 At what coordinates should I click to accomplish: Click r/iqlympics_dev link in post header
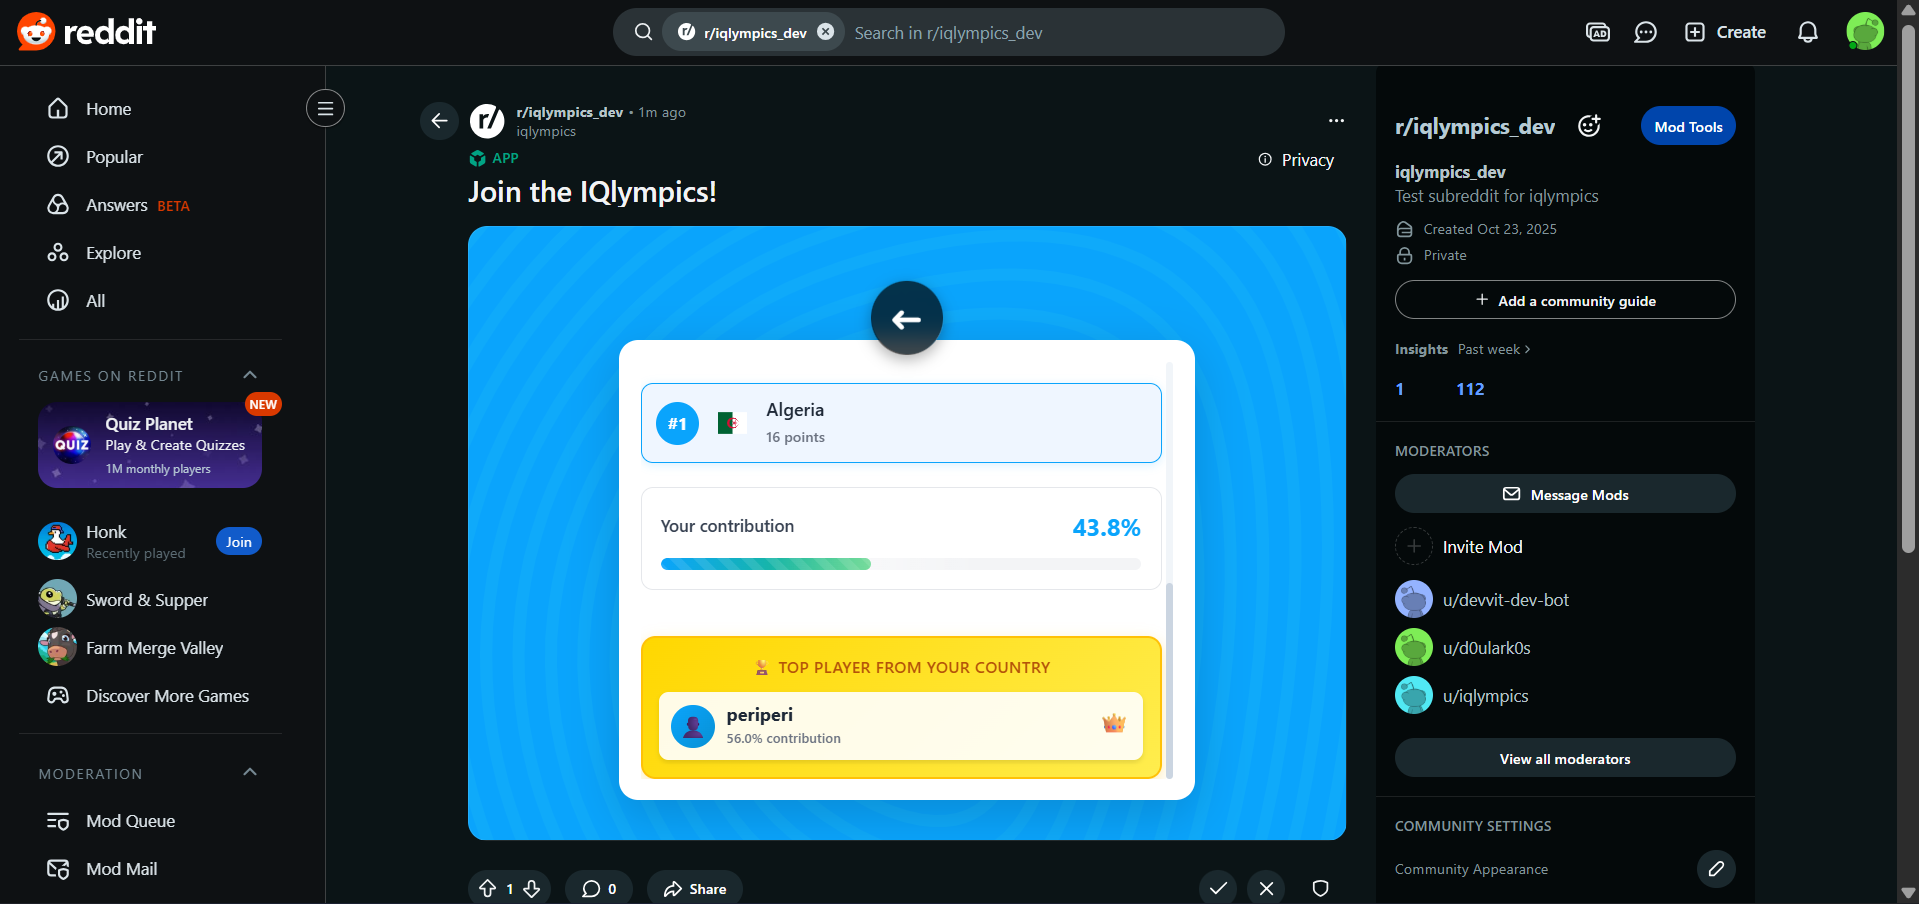pyautogui.click(x=569, y=112)
